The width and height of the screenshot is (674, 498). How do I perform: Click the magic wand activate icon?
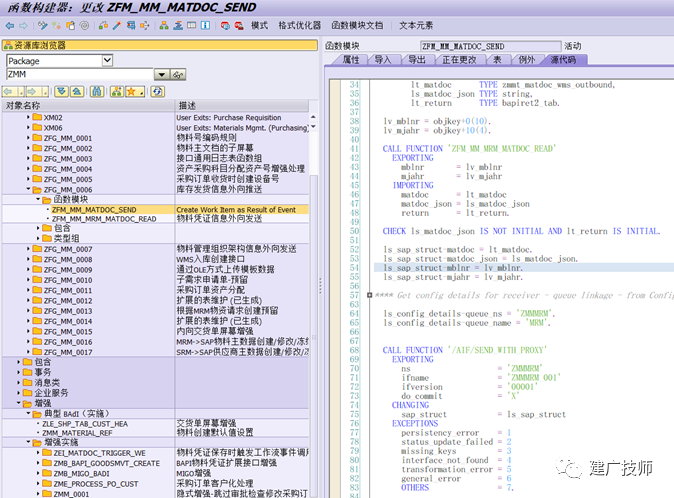pos(116,26)
